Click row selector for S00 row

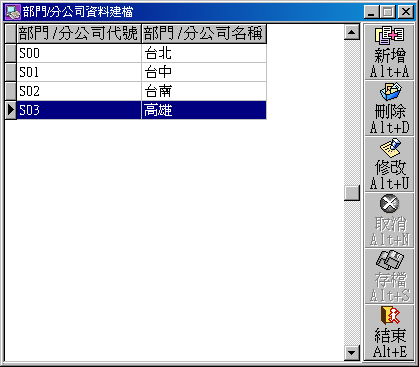(11, 53)
